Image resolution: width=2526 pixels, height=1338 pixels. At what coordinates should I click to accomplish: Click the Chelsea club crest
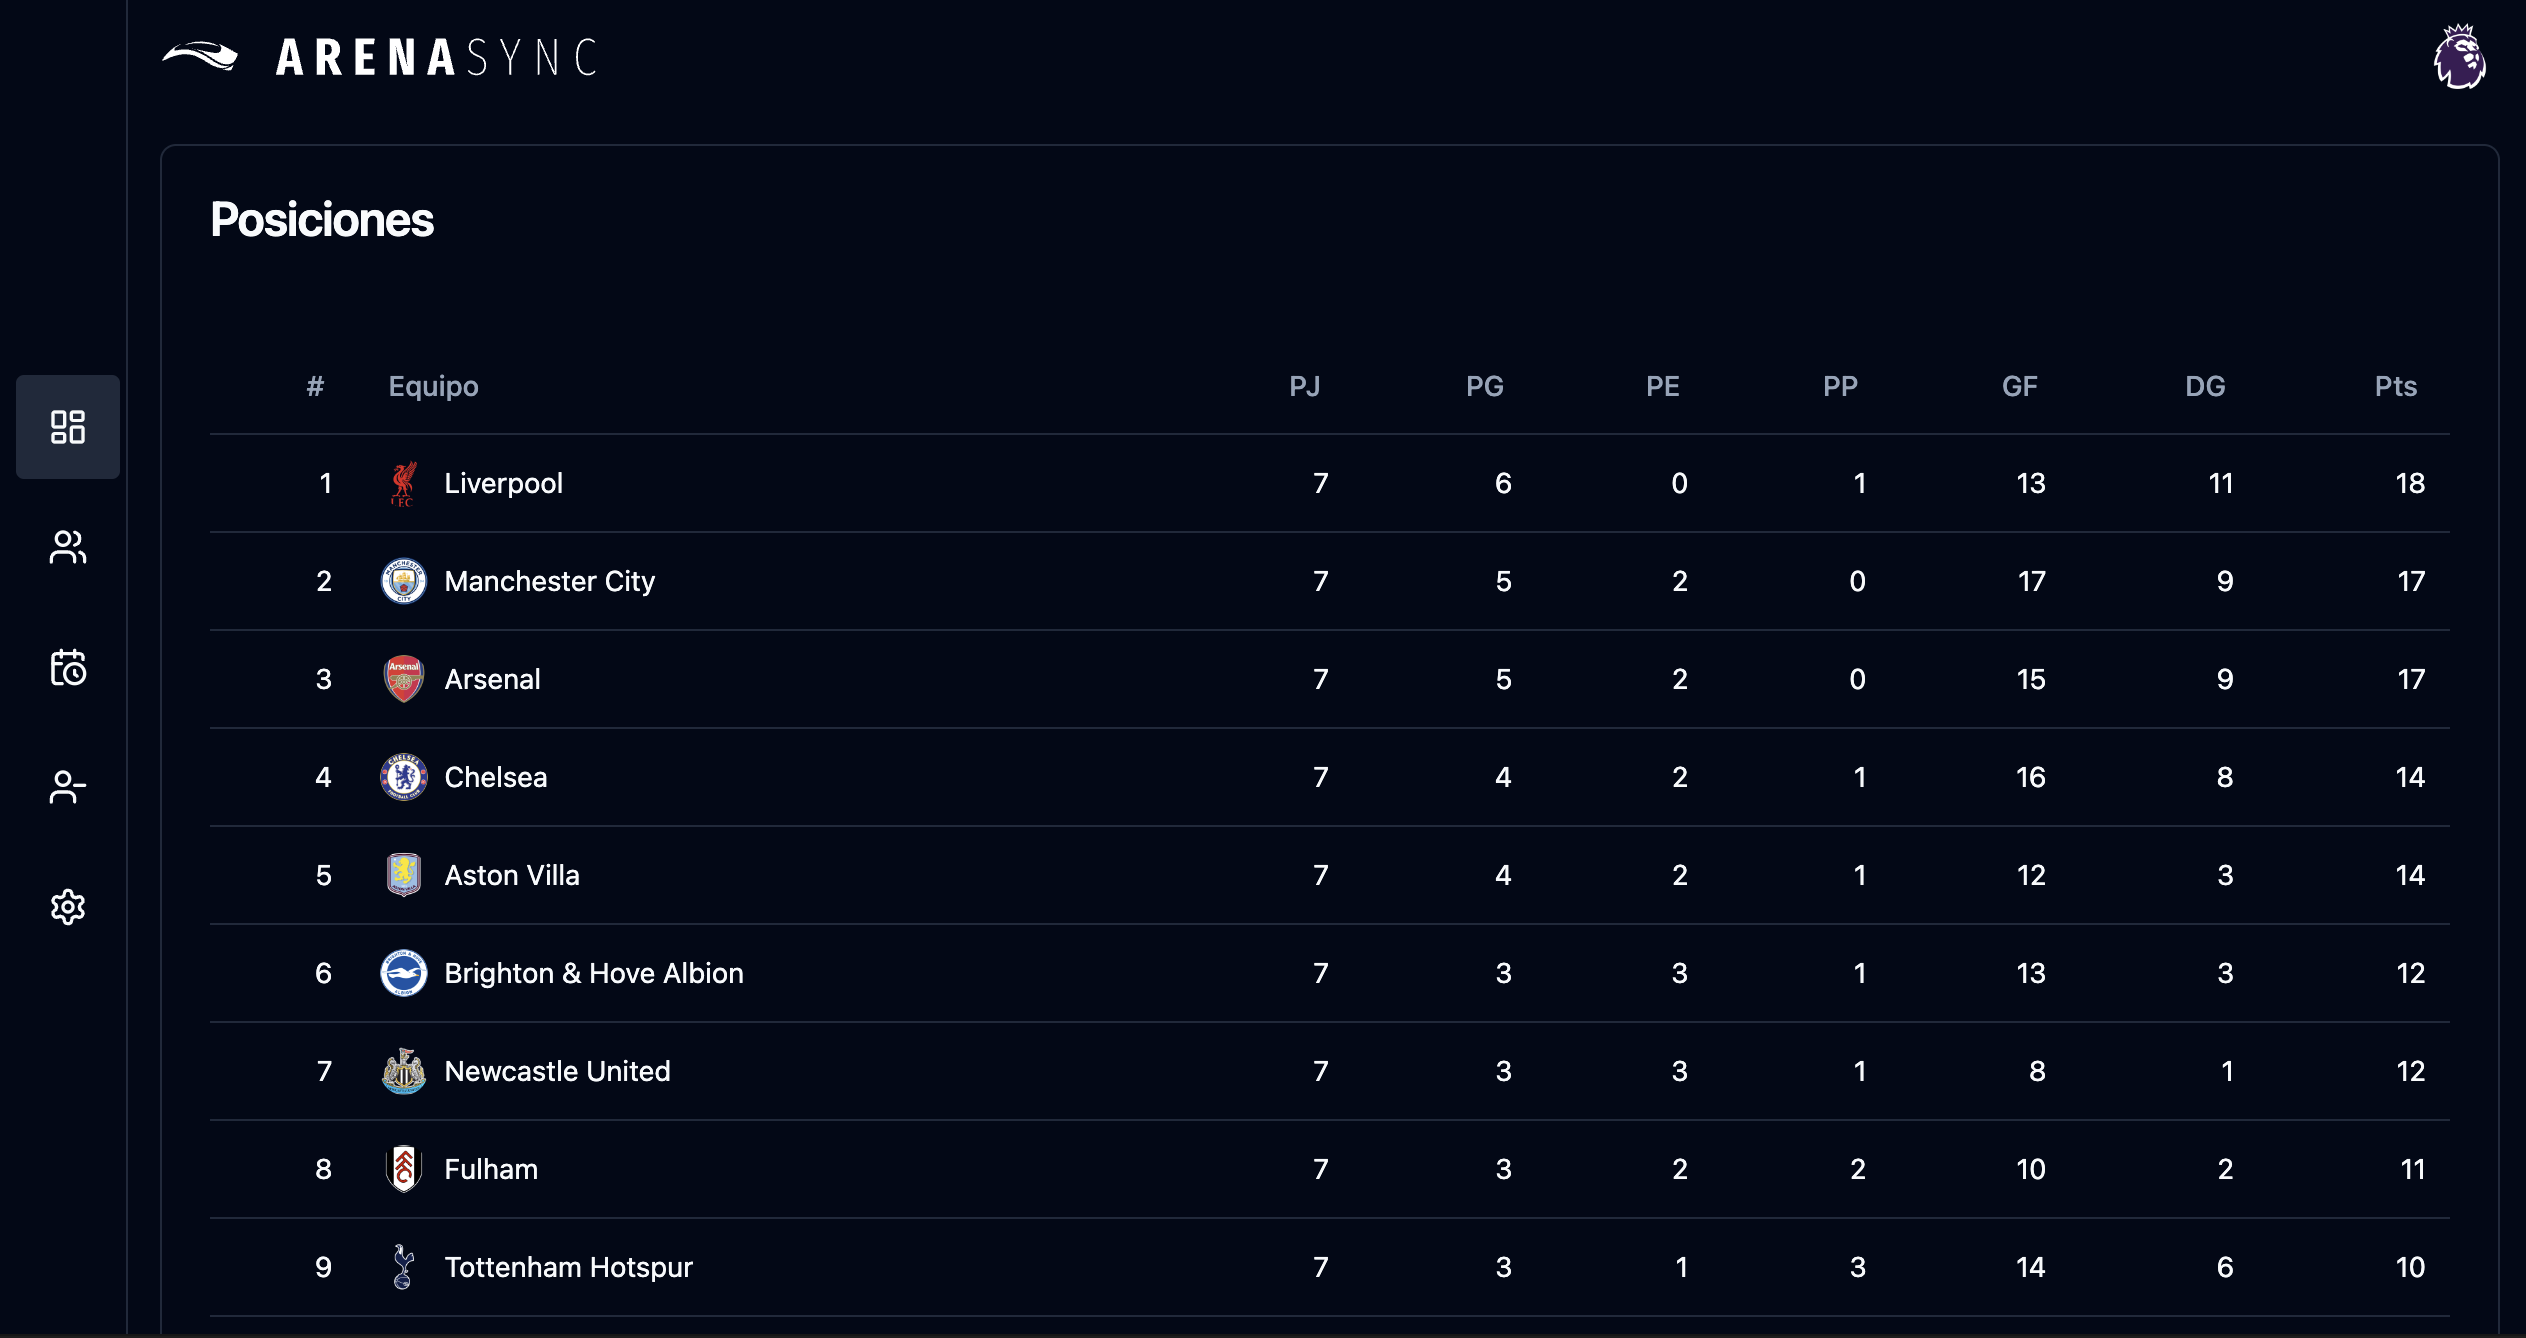pyautogui.click(x=403, y=777)
